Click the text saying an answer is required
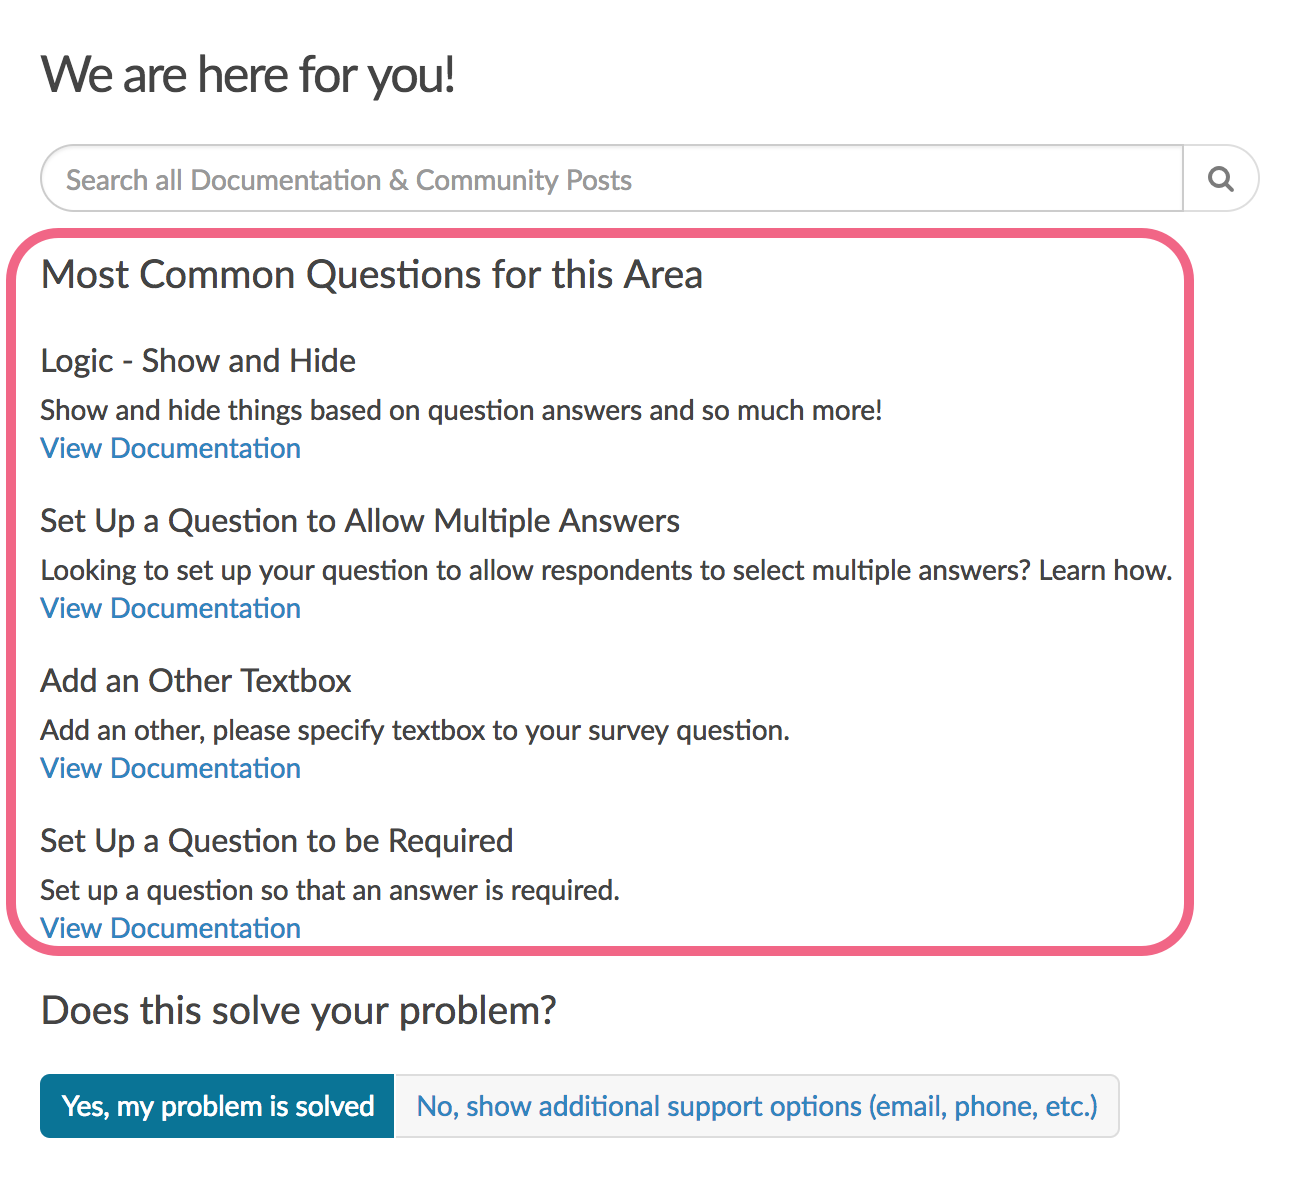The width and height of the screenshot is (1300, 1194). point(330,890)
